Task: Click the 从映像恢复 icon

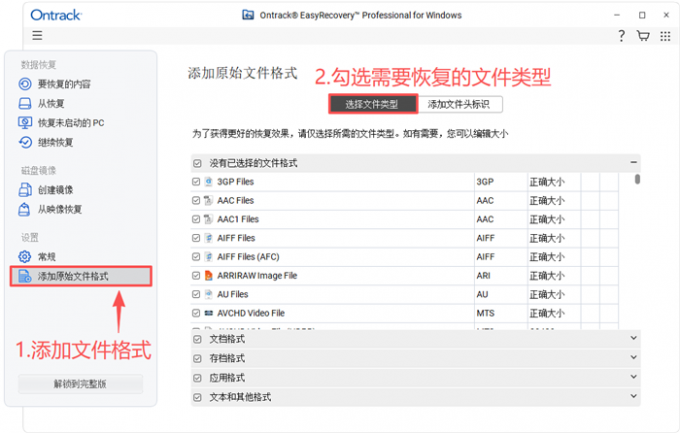Action: pos(24,209)
